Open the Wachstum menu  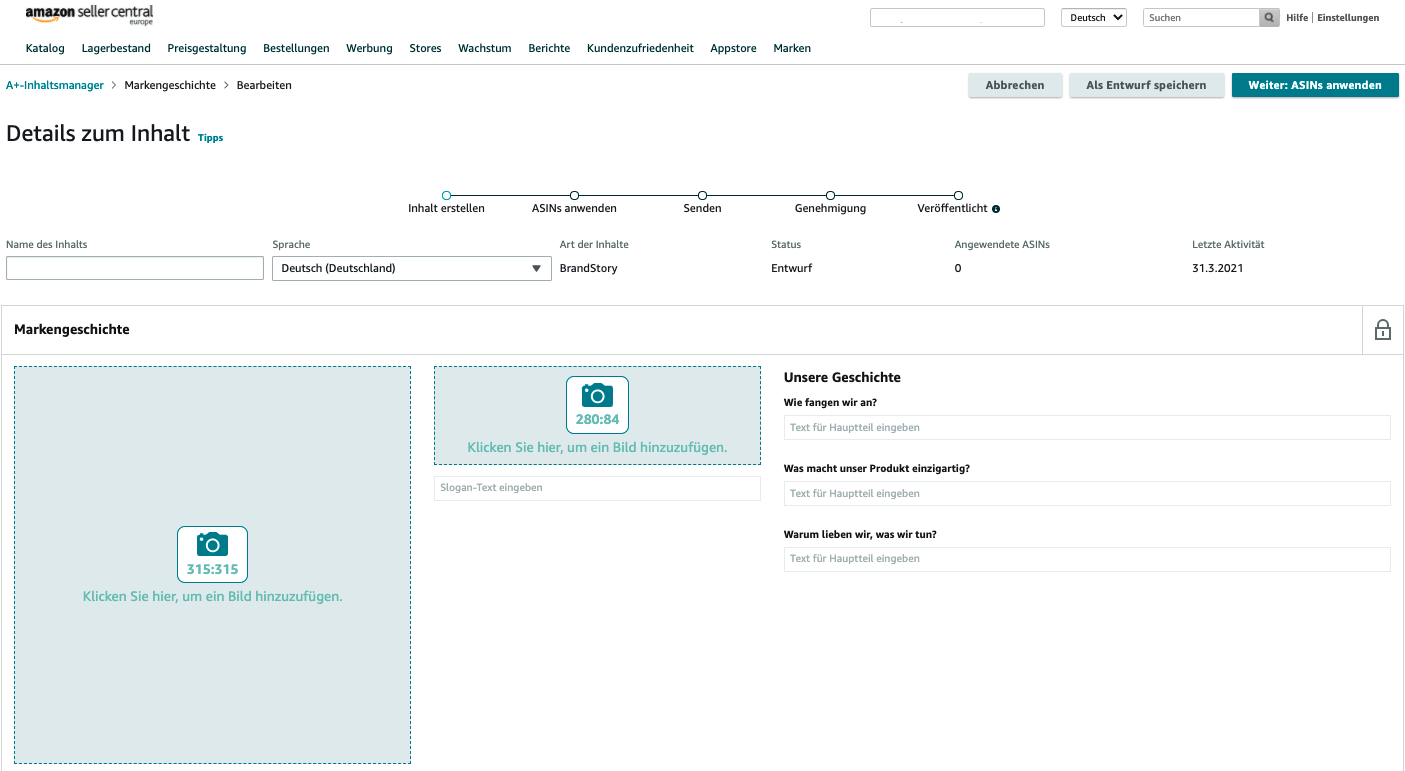click(485, 48)
